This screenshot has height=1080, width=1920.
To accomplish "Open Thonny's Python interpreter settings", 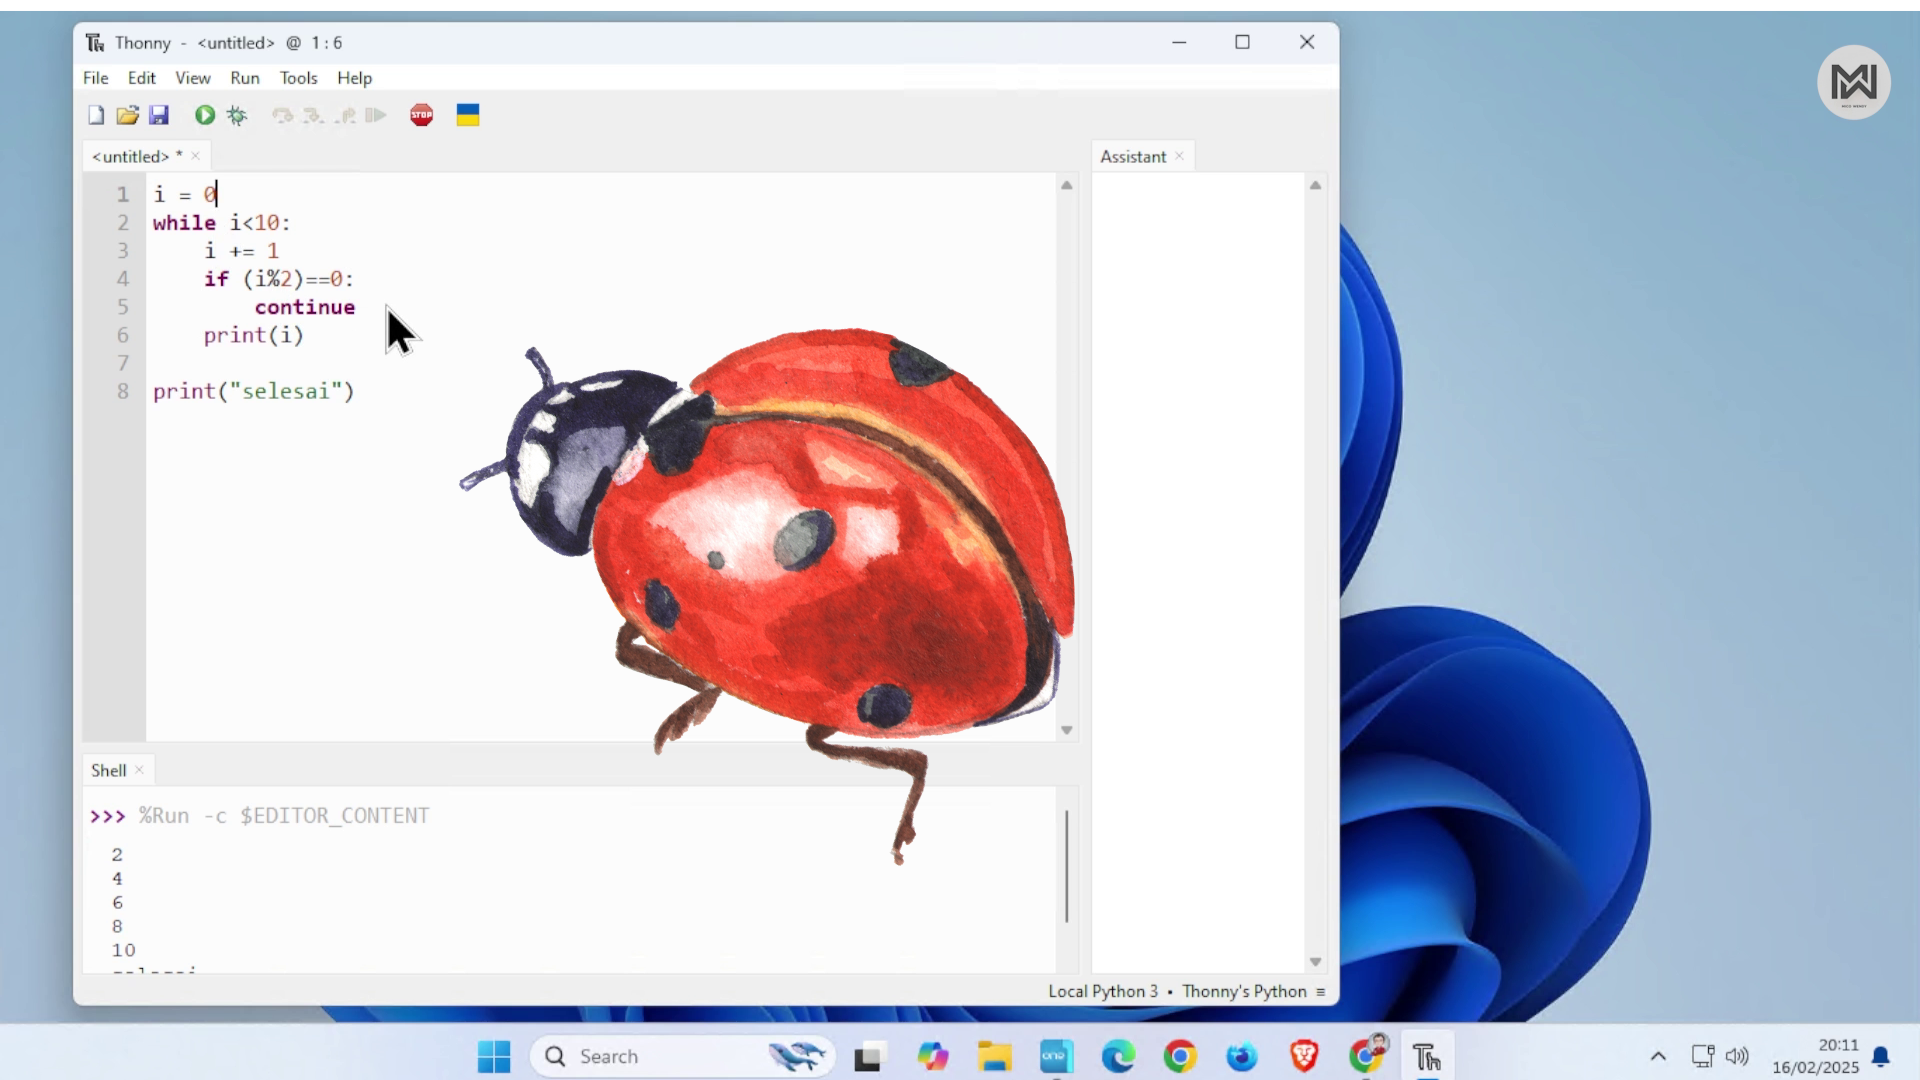I will pyautogui.click(x=1243, y=991).
